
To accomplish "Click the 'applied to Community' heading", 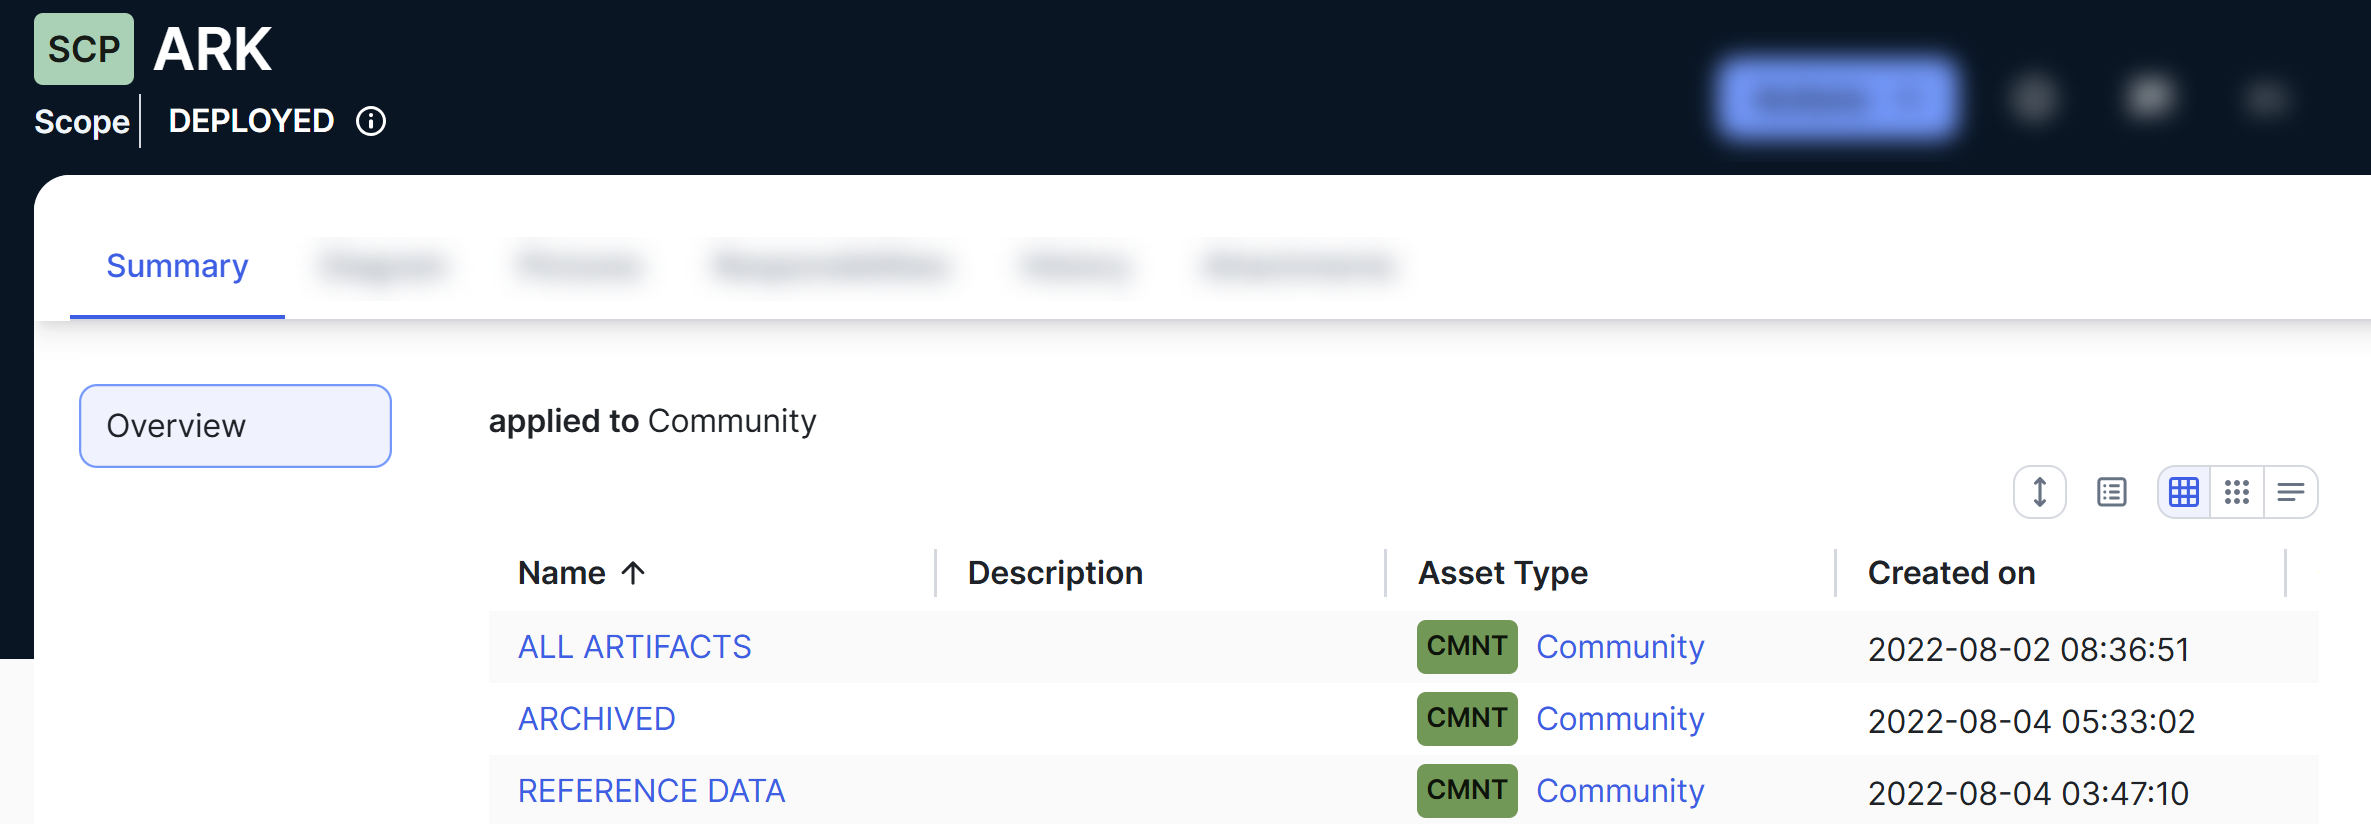I will point(652,421).
